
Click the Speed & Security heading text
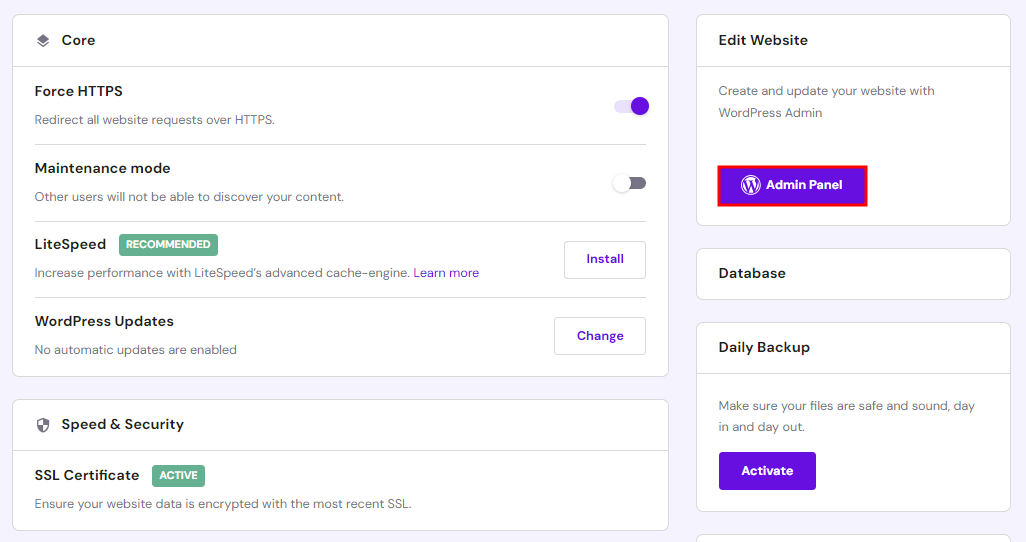tap(122, 425)
